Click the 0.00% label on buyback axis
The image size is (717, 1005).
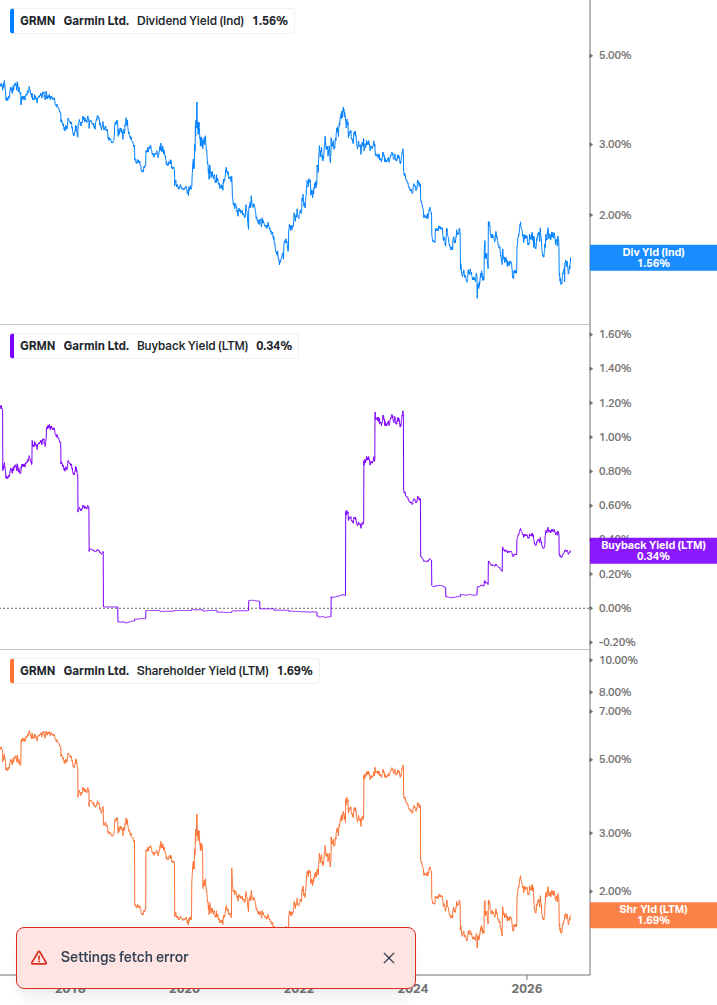614,608
